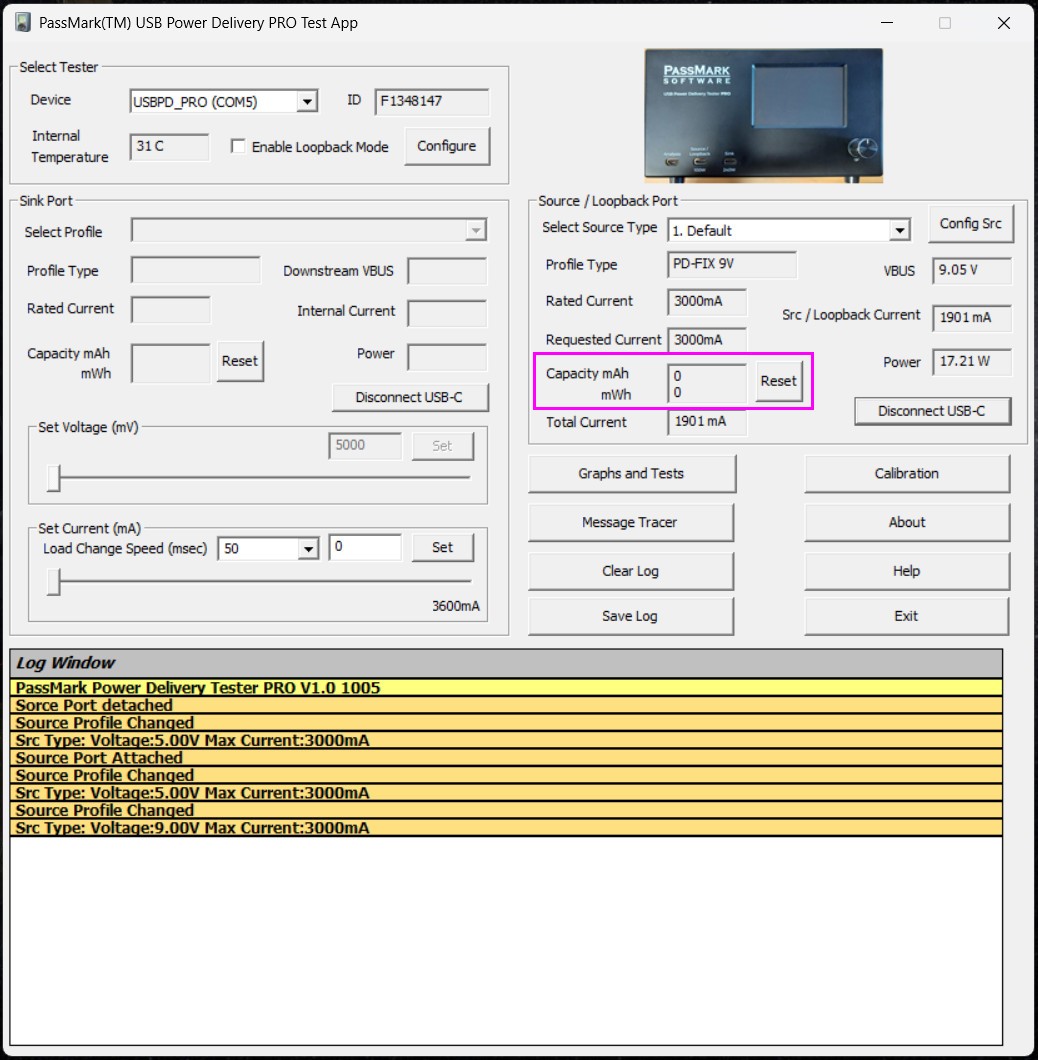
Task: Select log line 'Sorce Port detached'
Action: click(x=506, y=705)
